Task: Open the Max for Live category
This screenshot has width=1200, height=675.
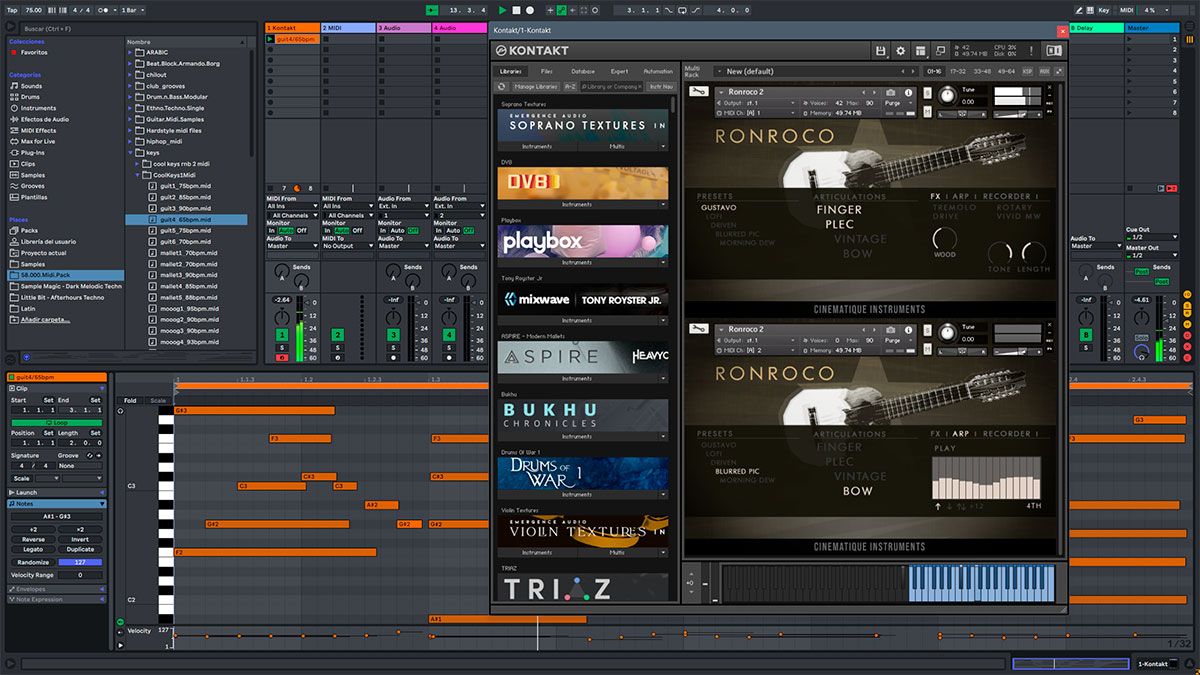Action: (38, 141)
